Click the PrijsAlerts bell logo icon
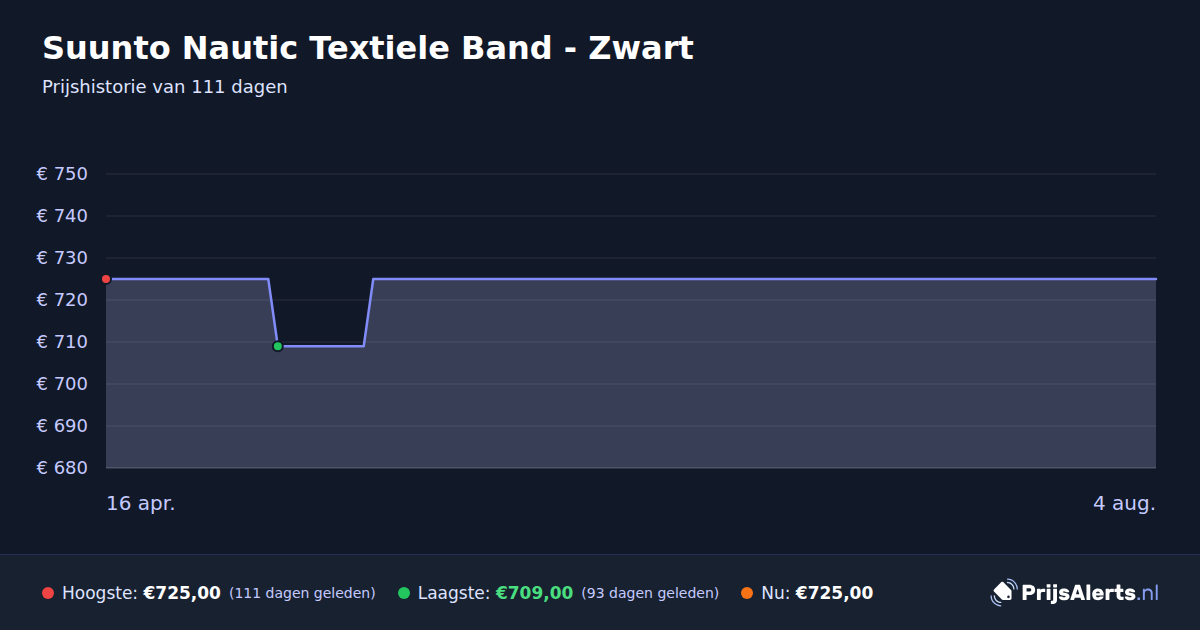Viewport: 1200px width, 630px height. [x=1003, y=593]
